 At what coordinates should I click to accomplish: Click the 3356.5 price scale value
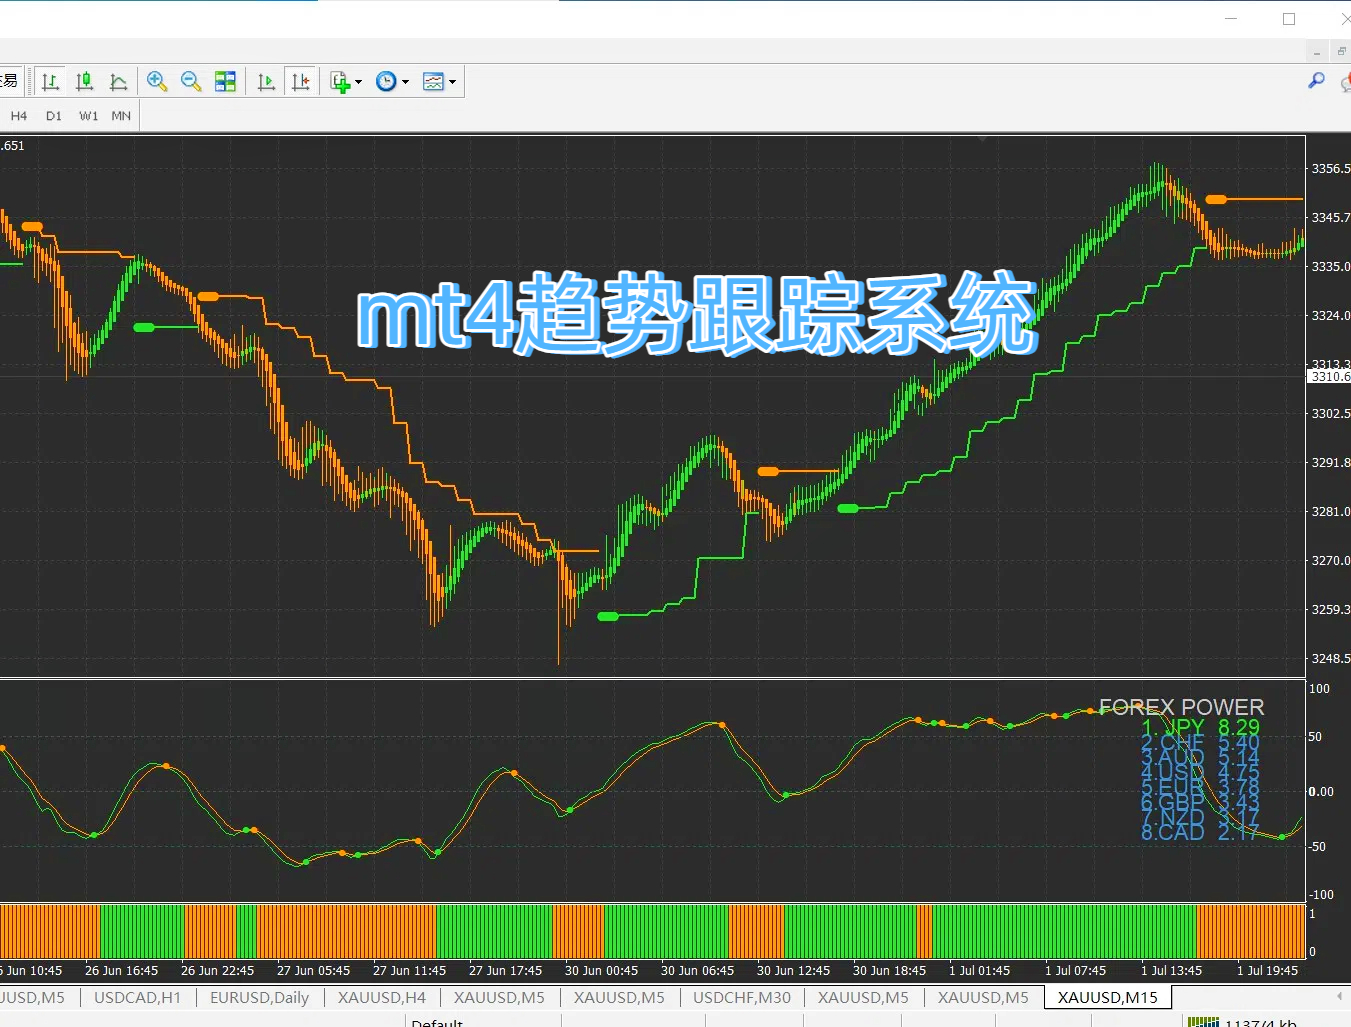(1330, 168)
